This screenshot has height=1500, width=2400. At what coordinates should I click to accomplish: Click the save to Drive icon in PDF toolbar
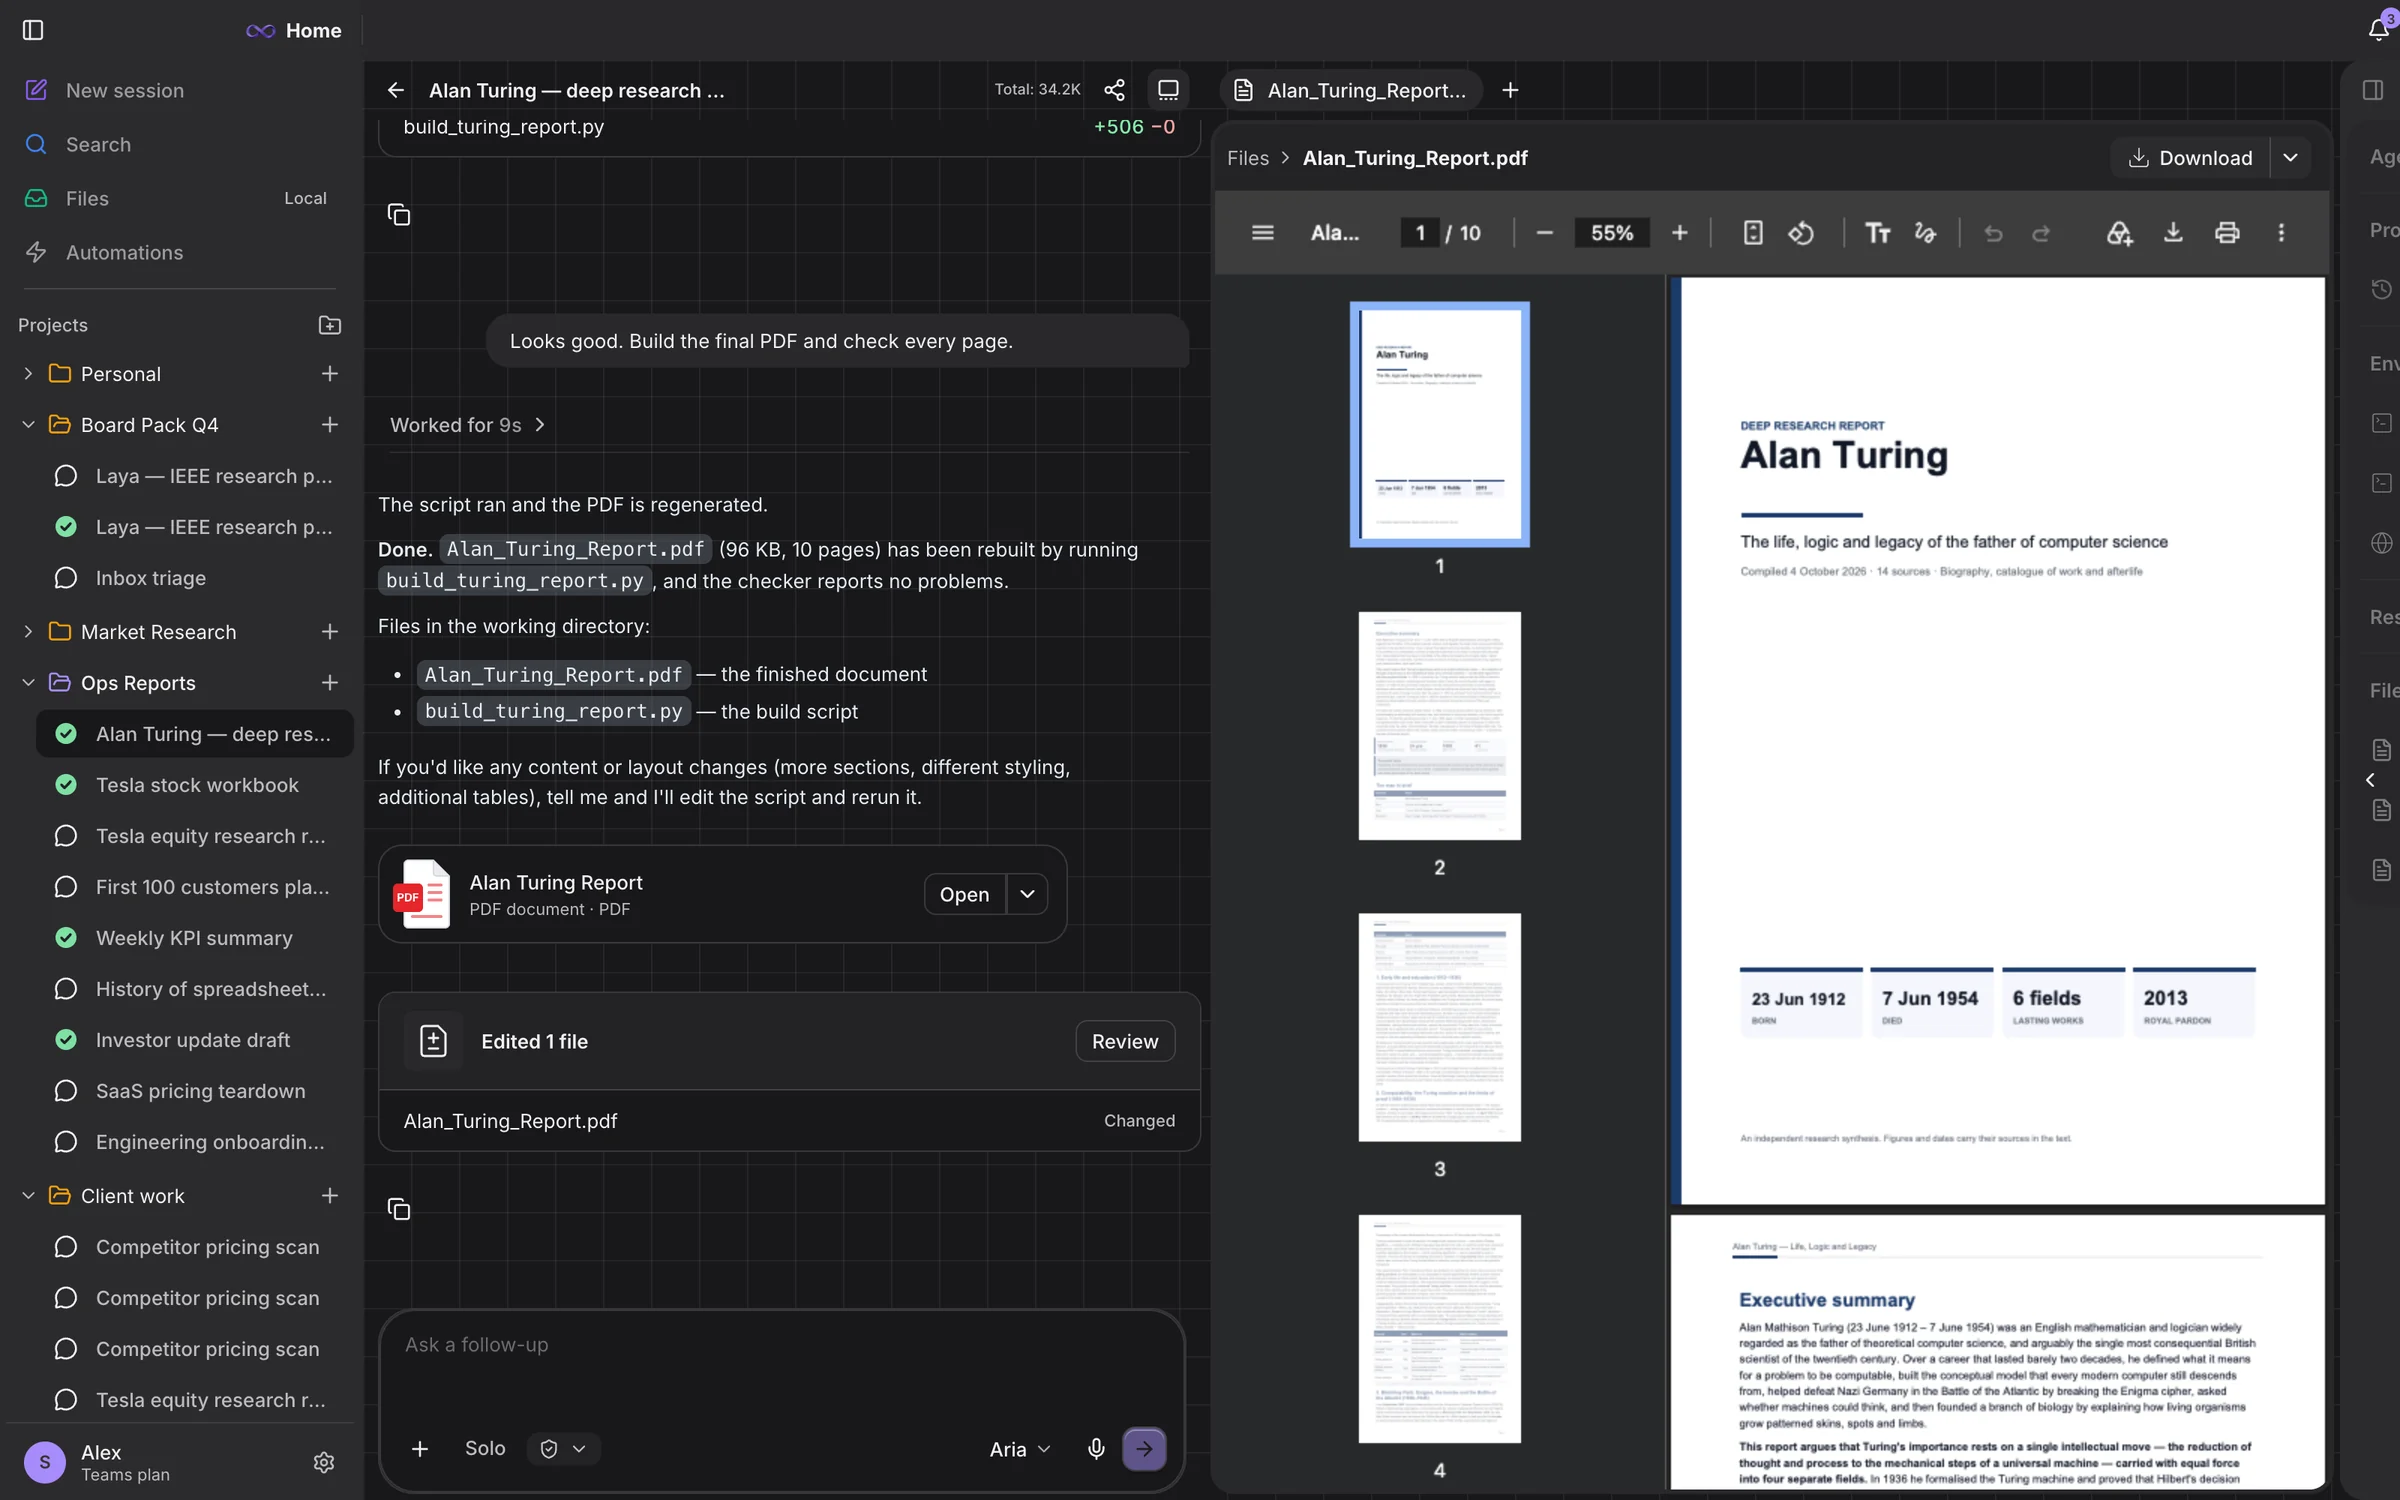tap(2119, 233)
